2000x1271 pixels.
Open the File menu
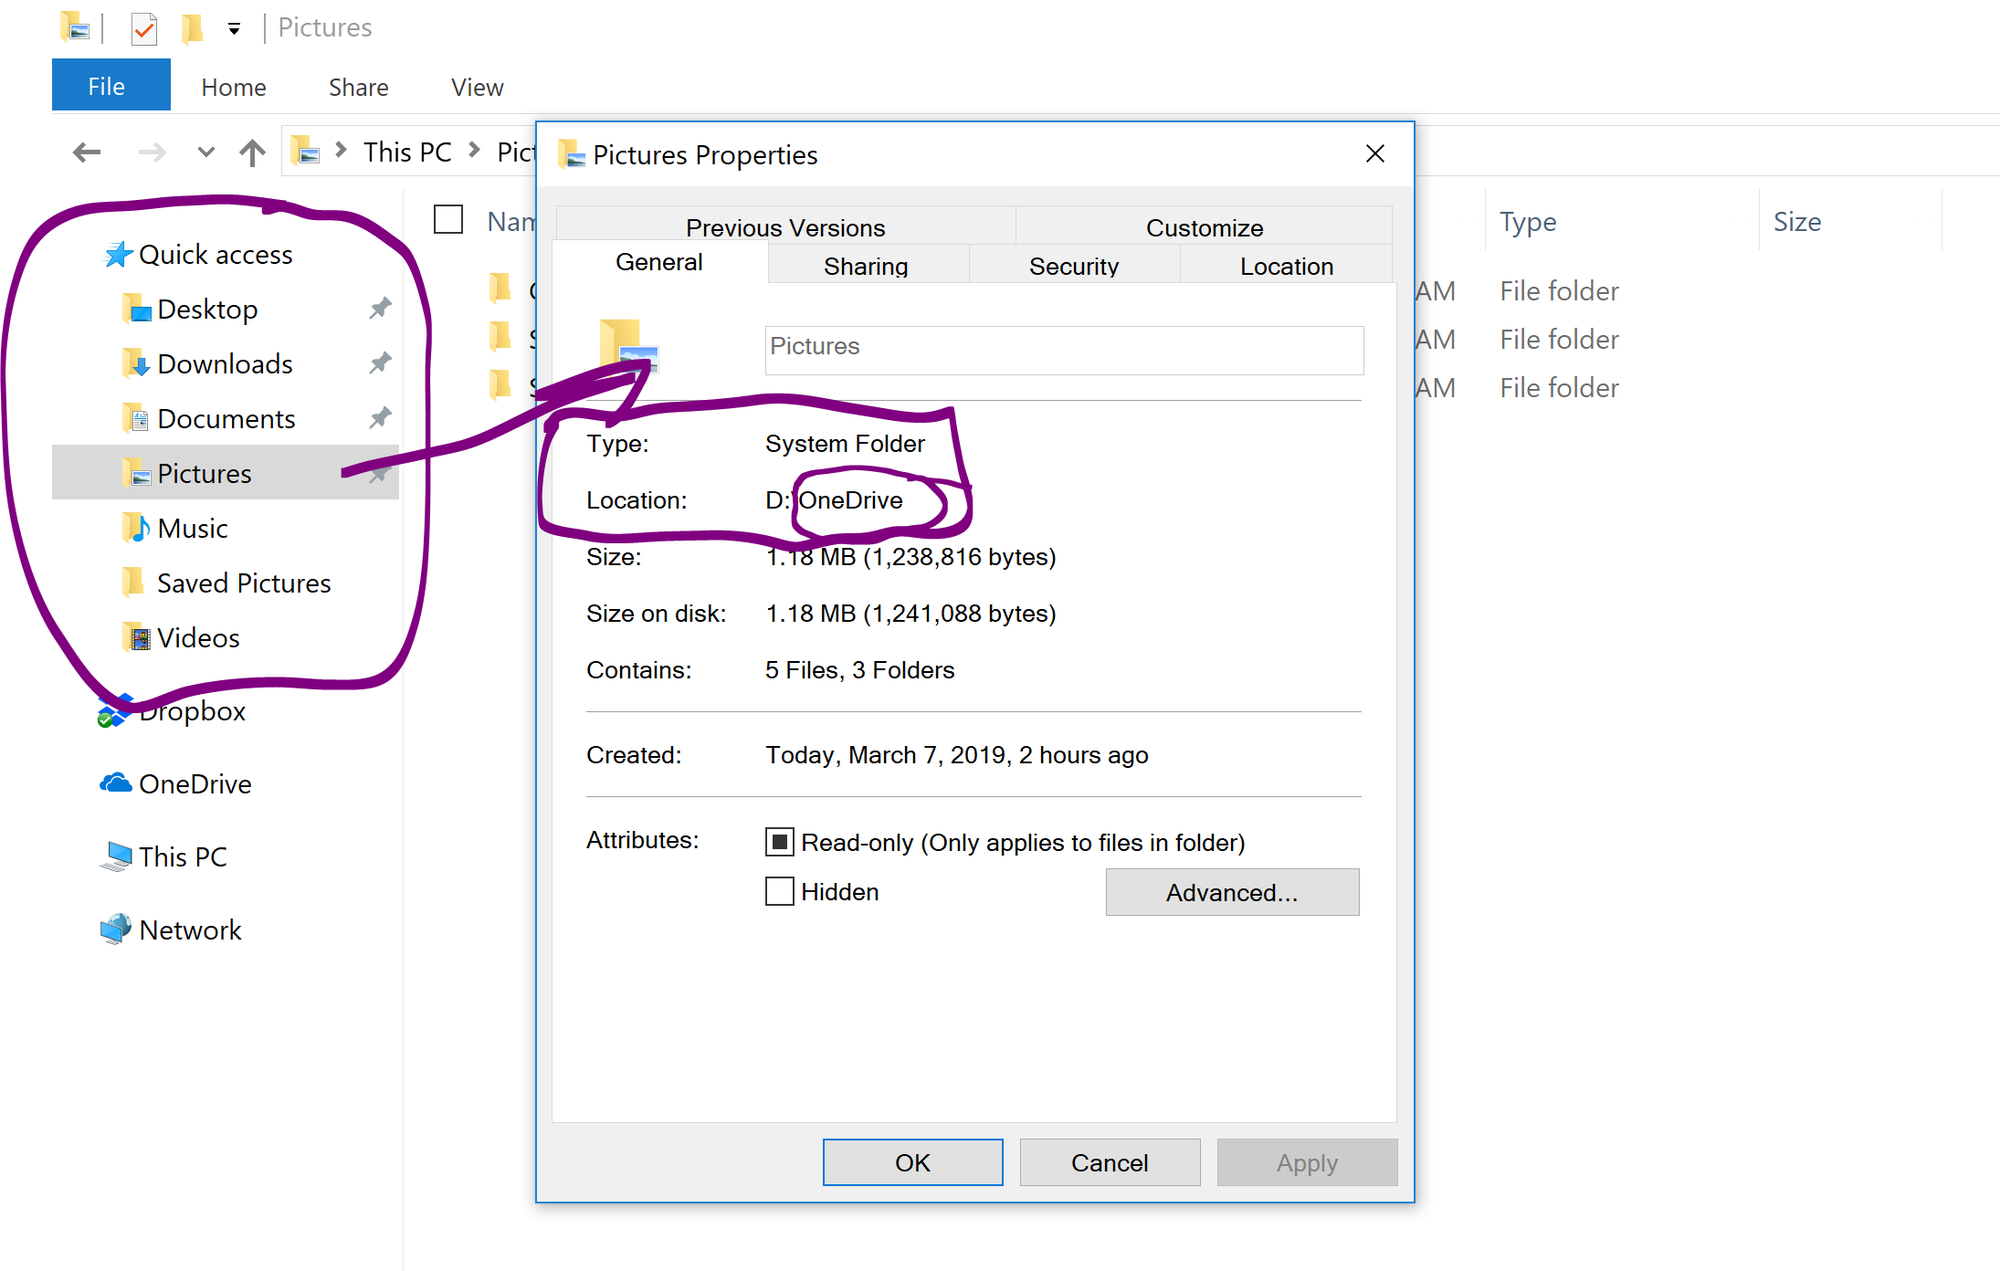[x=111, y=85]
